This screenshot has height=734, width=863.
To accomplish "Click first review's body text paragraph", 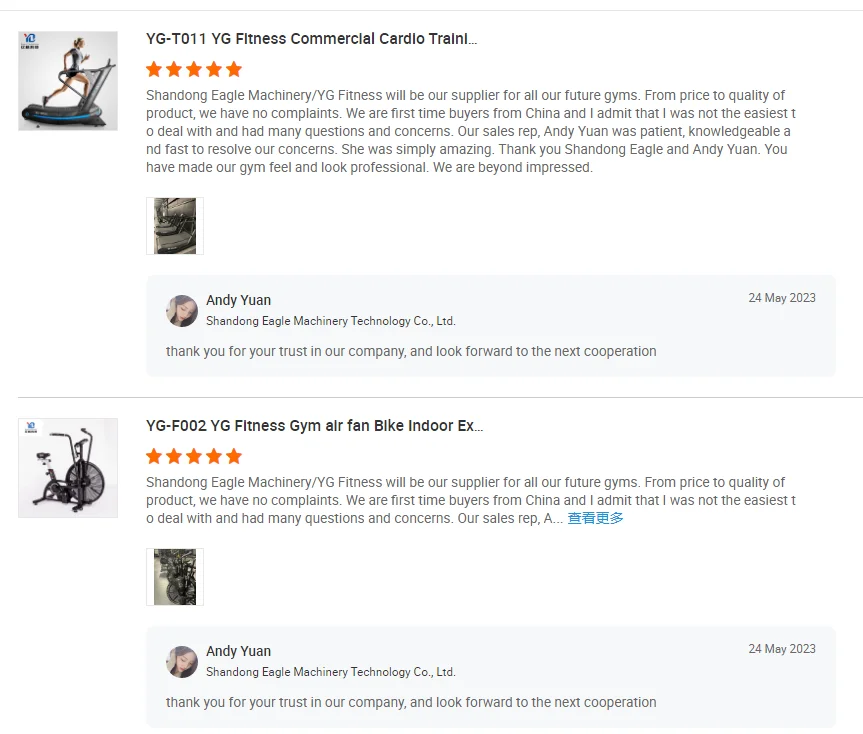I will coord(468,131).
